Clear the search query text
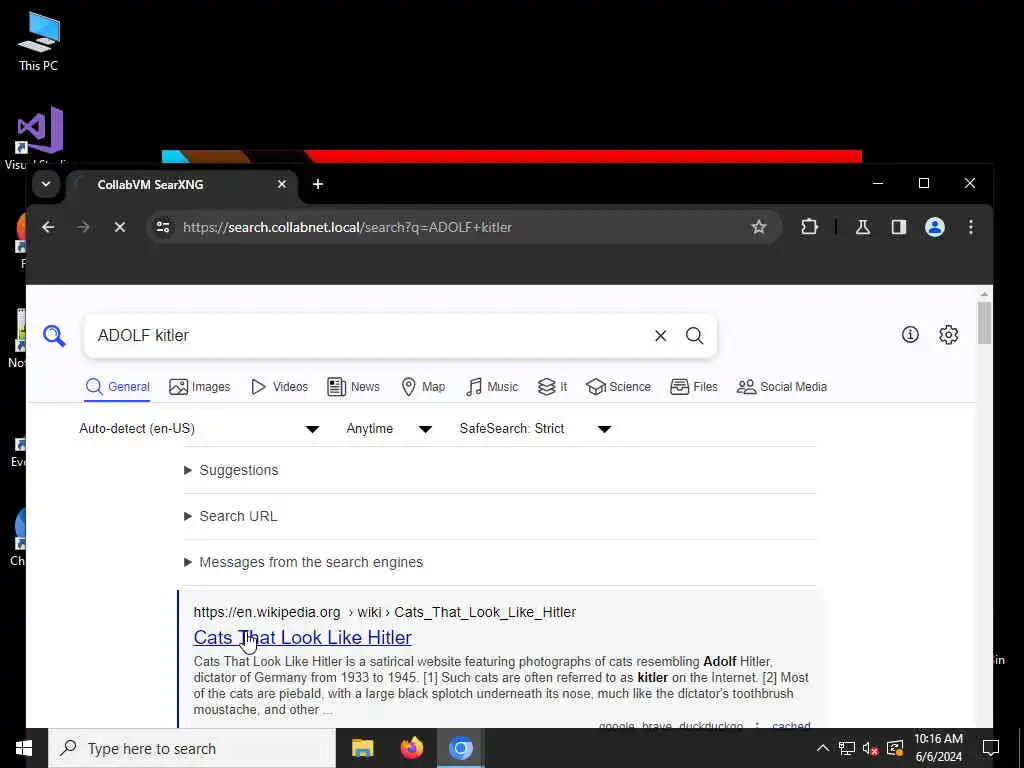Image resolution: width=1024 pixels, height=768 pixels. point(660,336)
